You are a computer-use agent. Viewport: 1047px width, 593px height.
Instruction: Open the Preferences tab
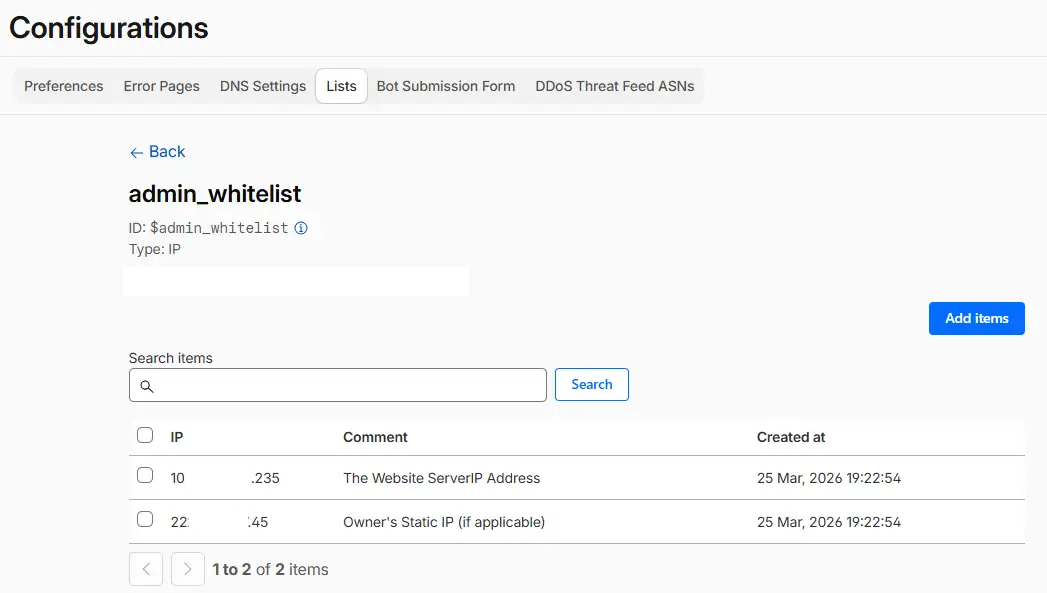[64, 86]
